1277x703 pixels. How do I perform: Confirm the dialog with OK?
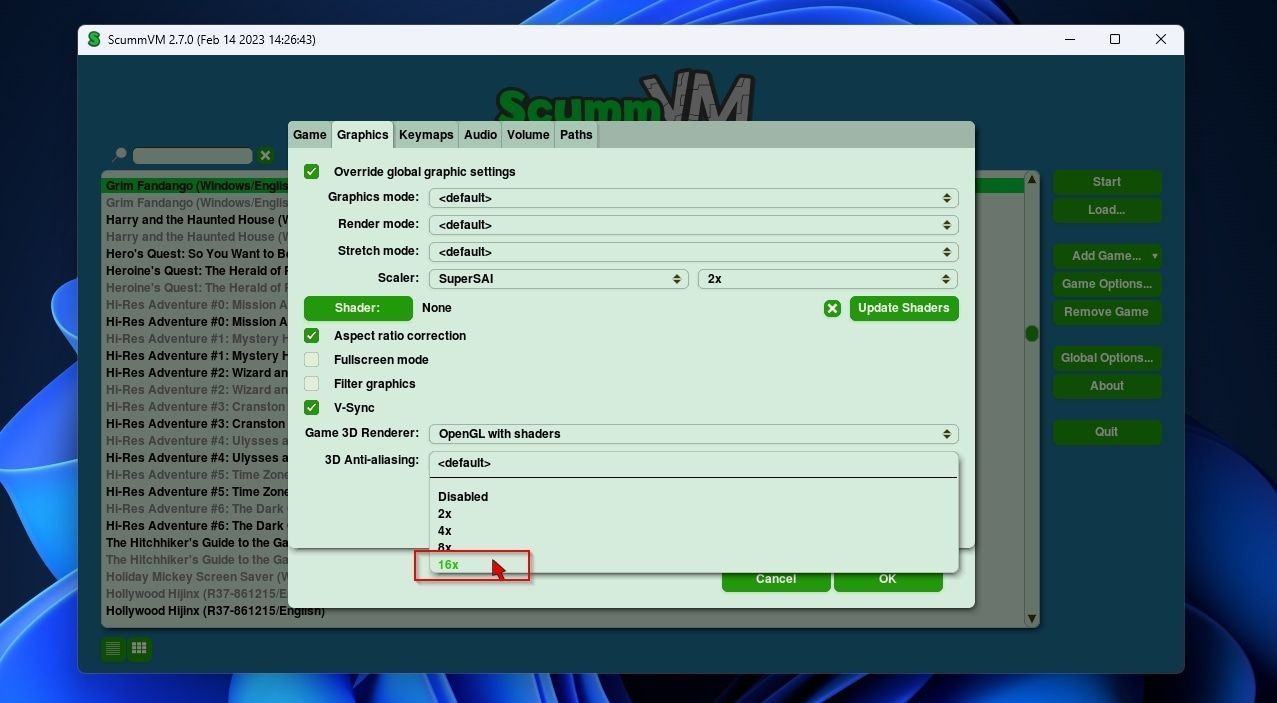click(888, 579)
